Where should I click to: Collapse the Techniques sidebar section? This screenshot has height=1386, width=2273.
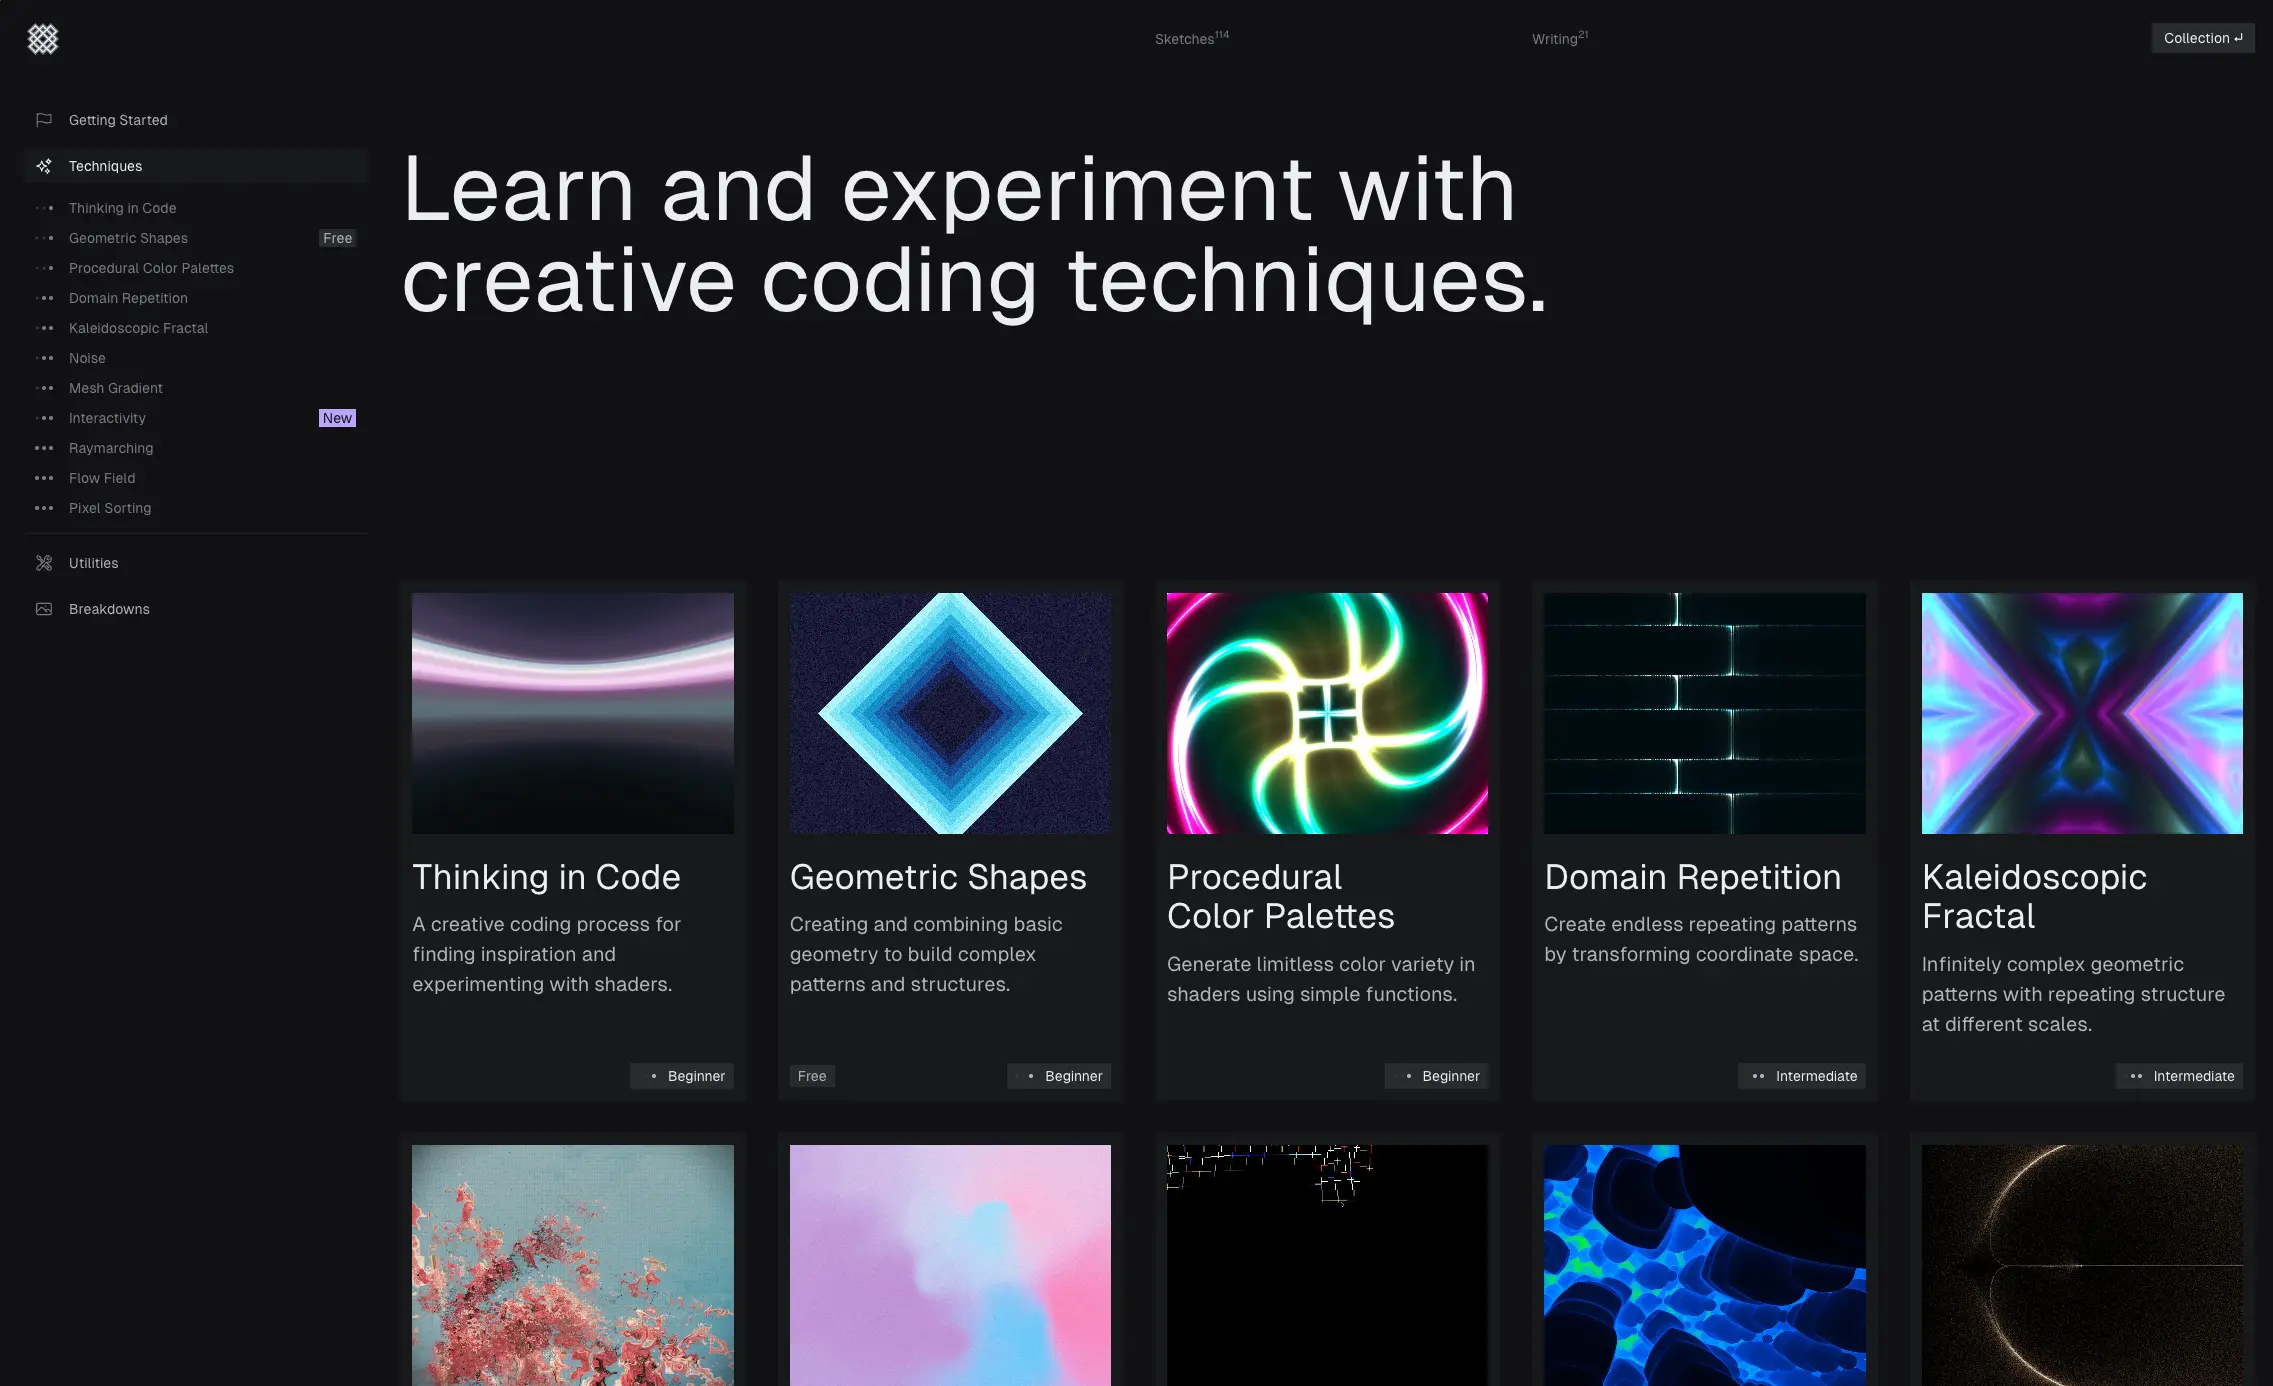click(105, 166)
